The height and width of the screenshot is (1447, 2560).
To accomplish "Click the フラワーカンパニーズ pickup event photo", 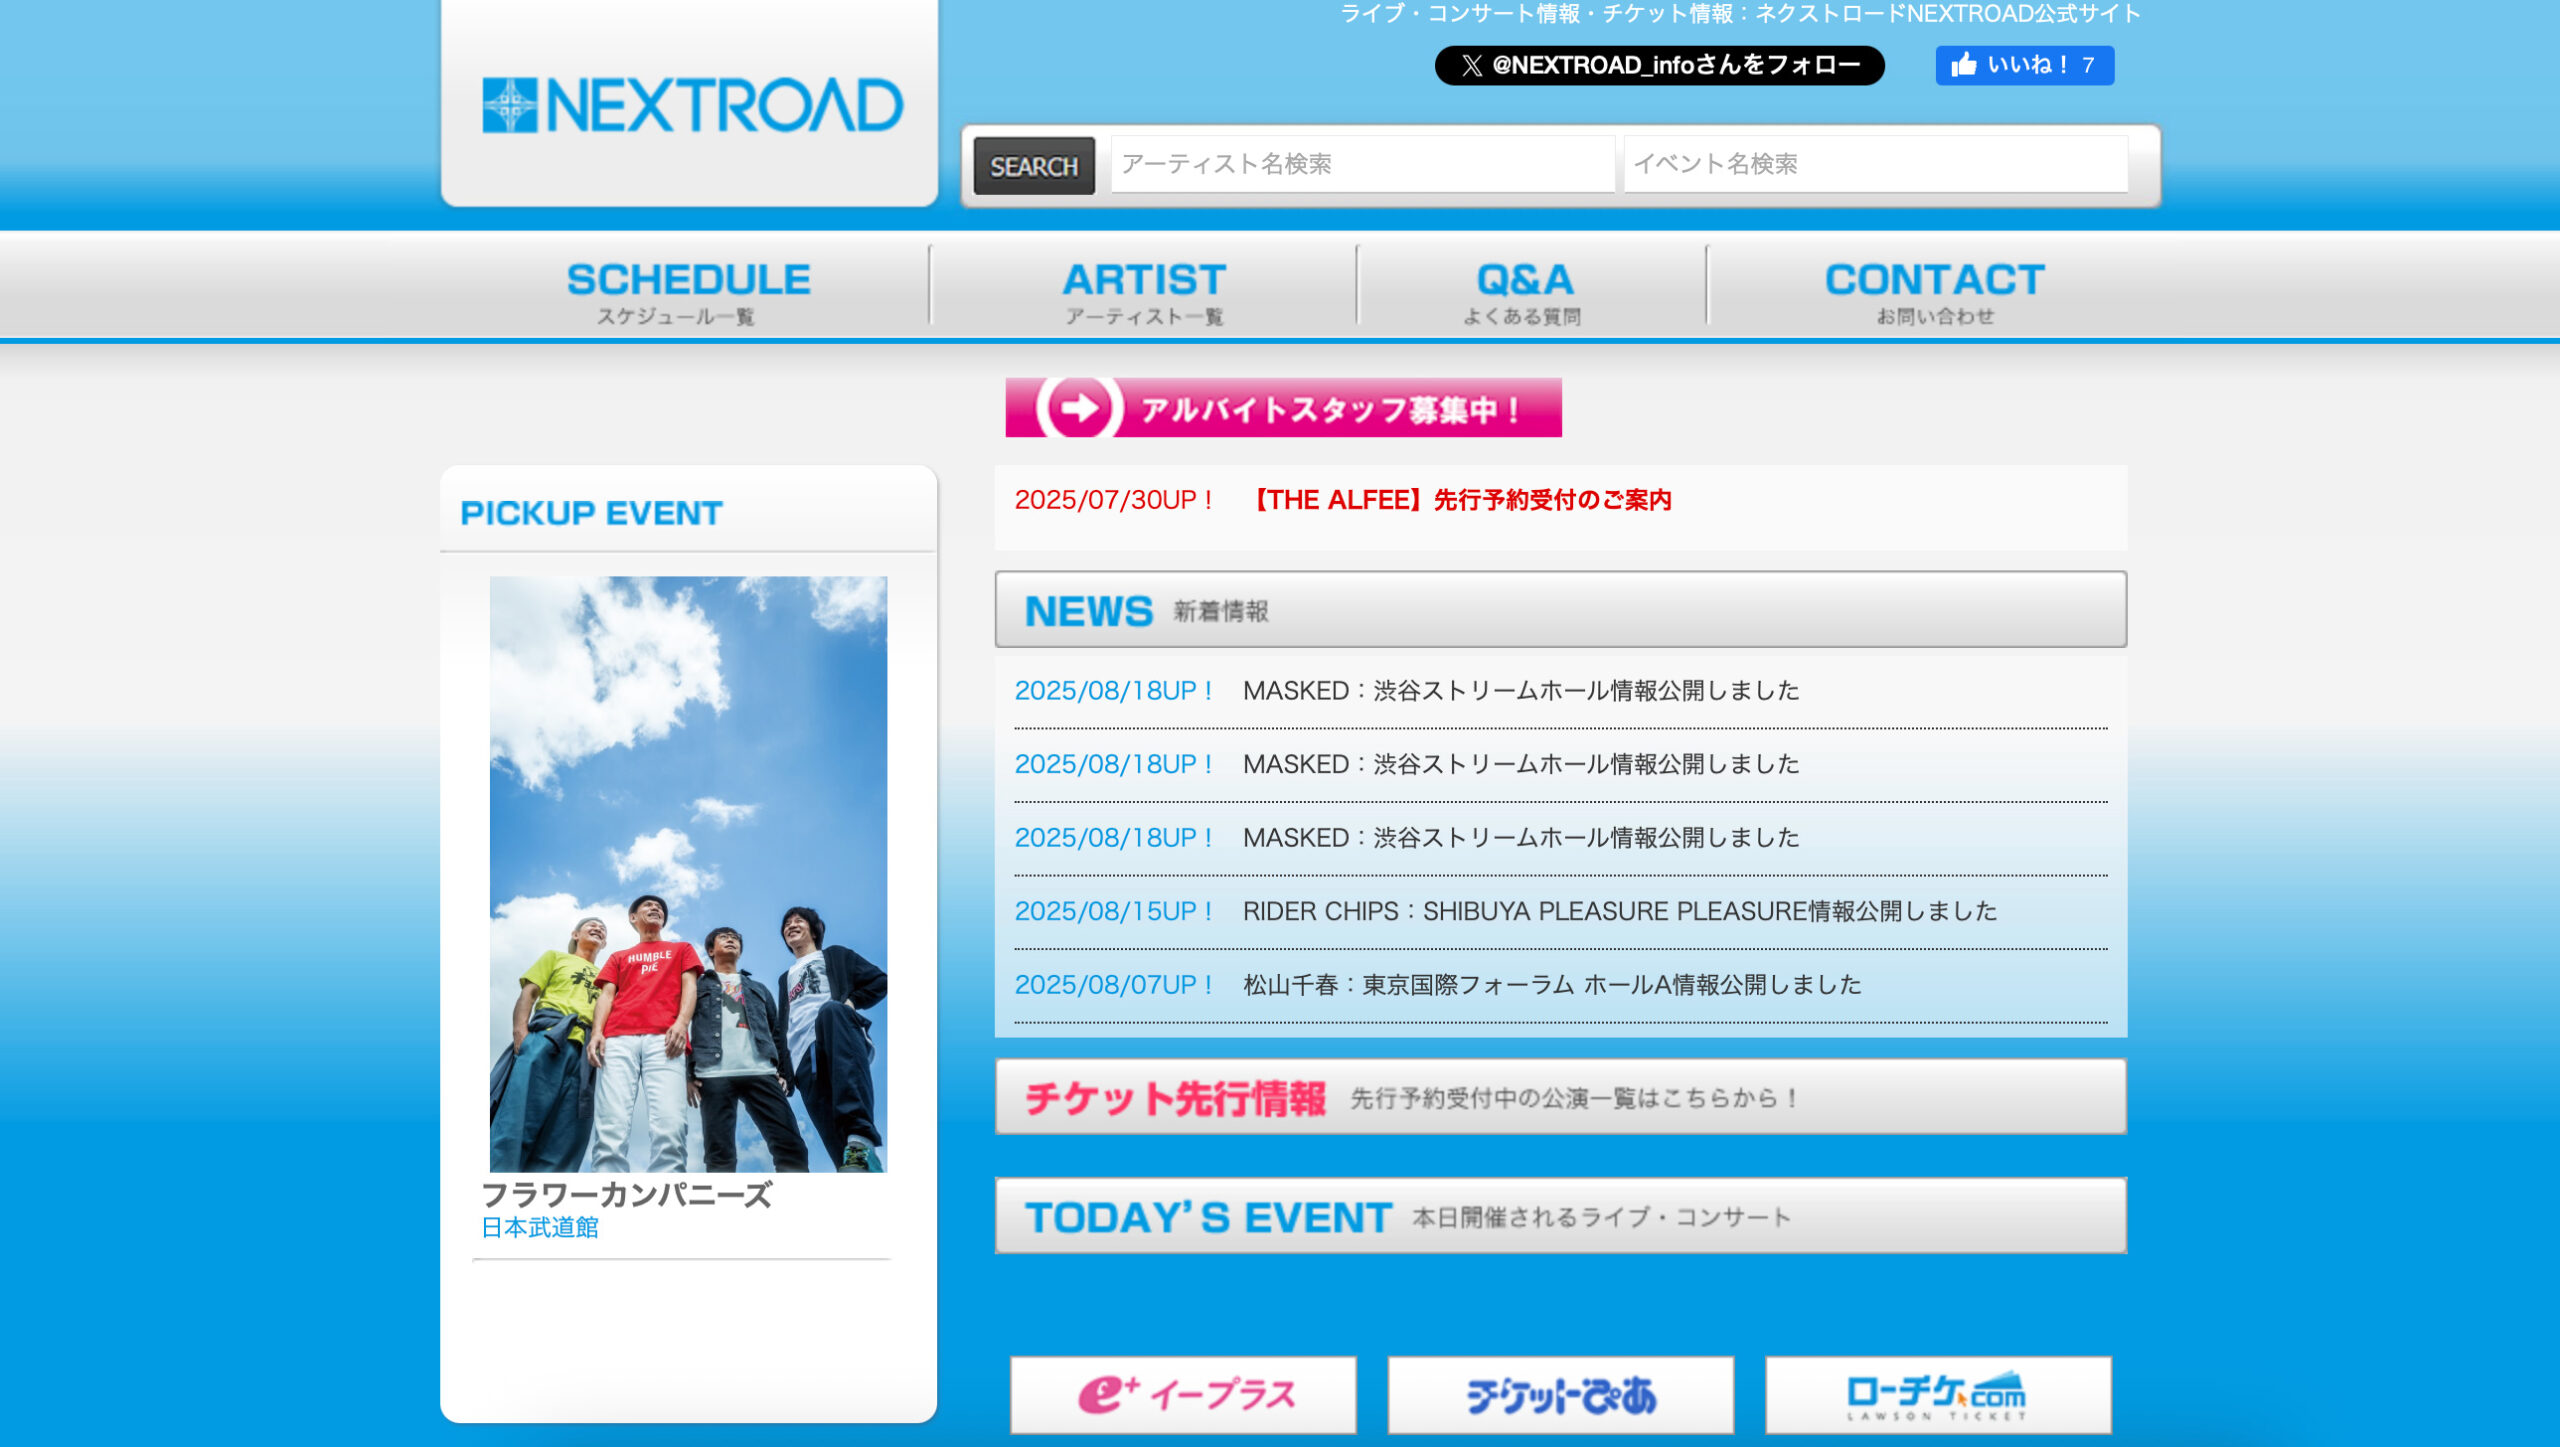I will click(688, 873).
